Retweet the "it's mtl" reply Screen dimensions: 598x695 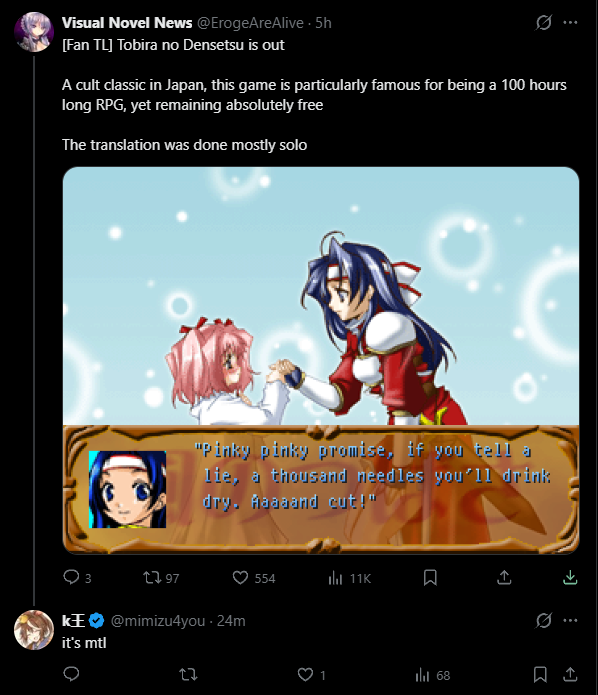click(x=188, y=675)
